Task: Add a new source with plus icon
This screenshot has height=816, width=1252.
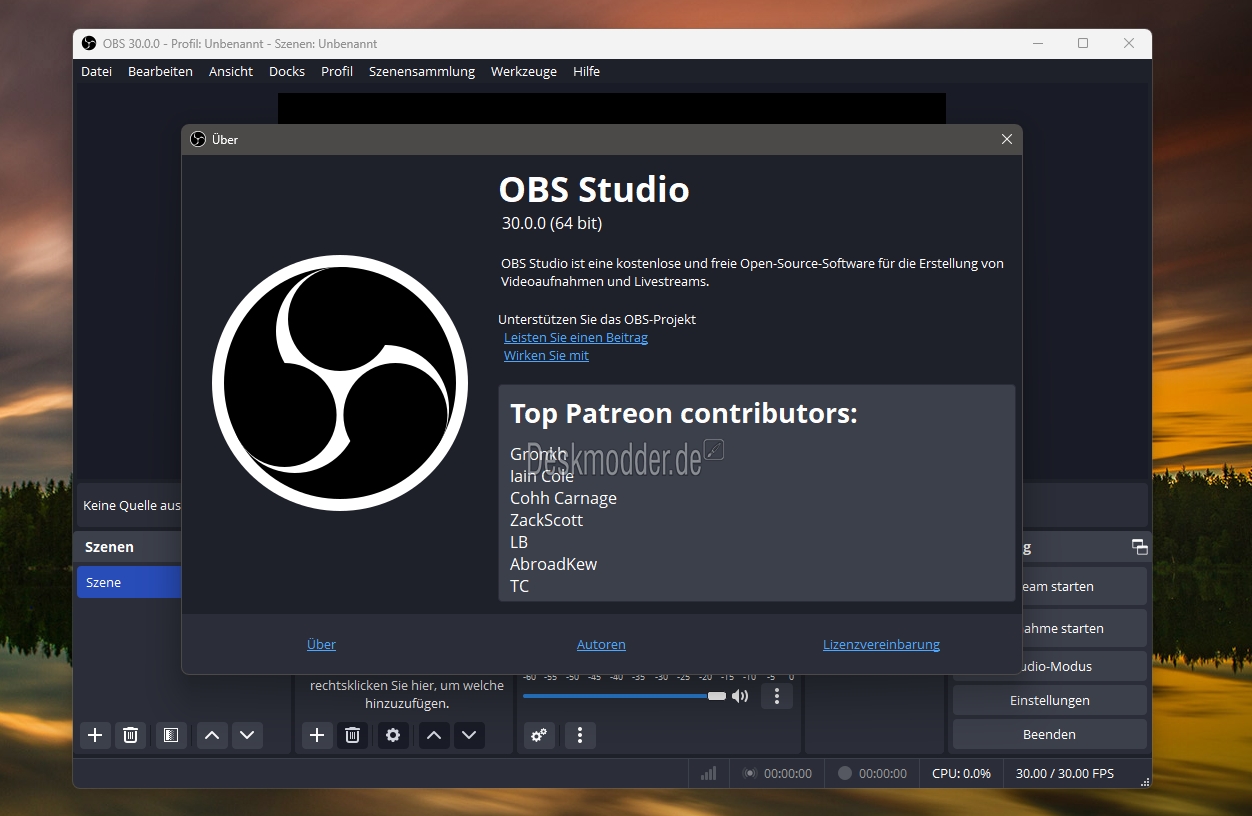Action: (317, 735)
